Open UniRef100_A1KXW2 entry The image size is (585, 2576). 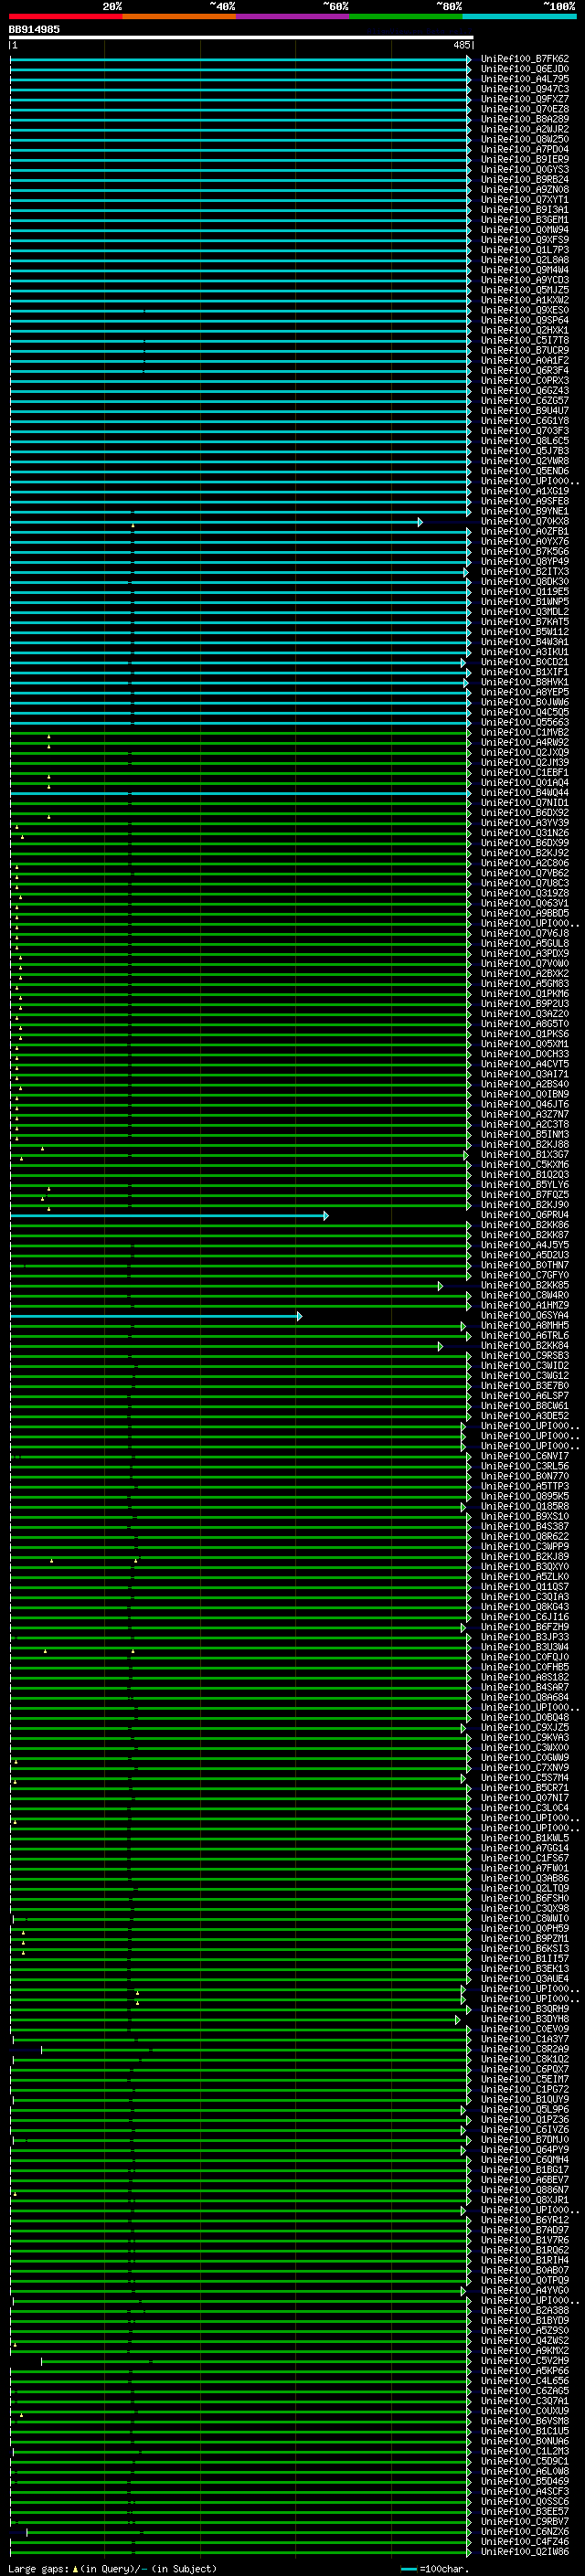pyautogui.click(x=525, y=300)
